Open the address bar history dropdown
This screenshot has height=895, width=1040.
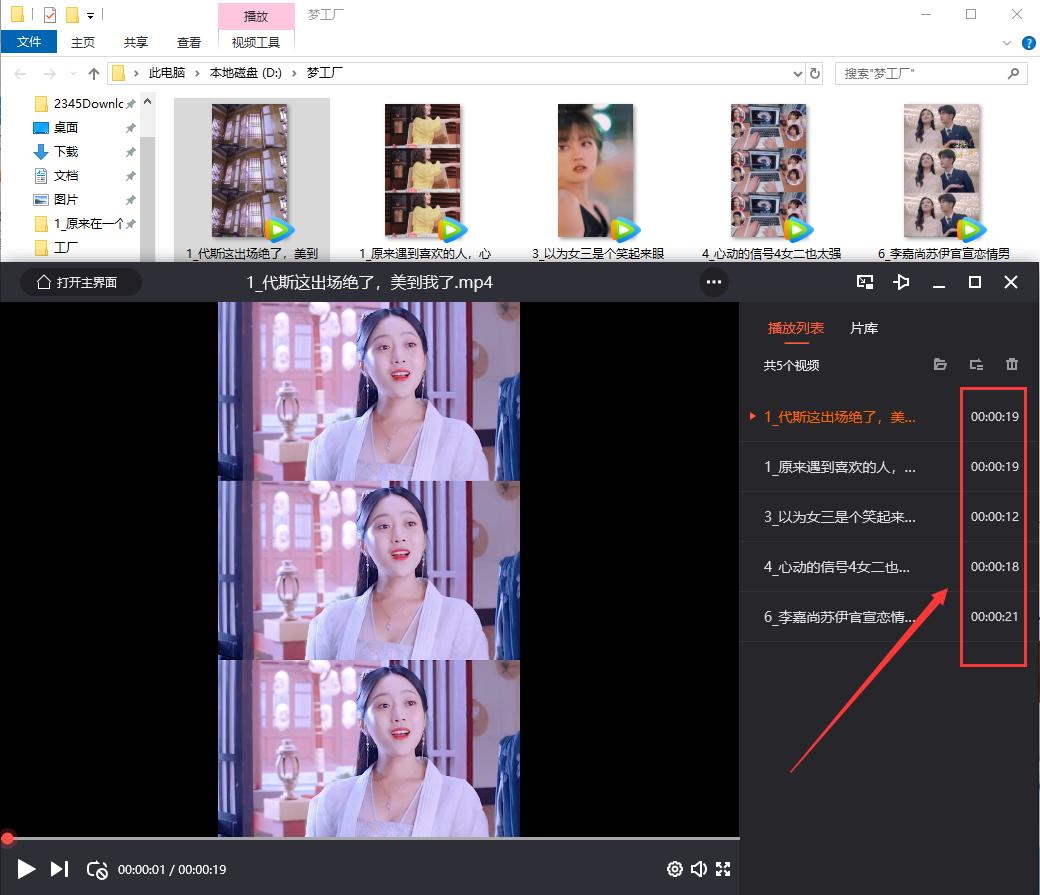pos(797,73)
